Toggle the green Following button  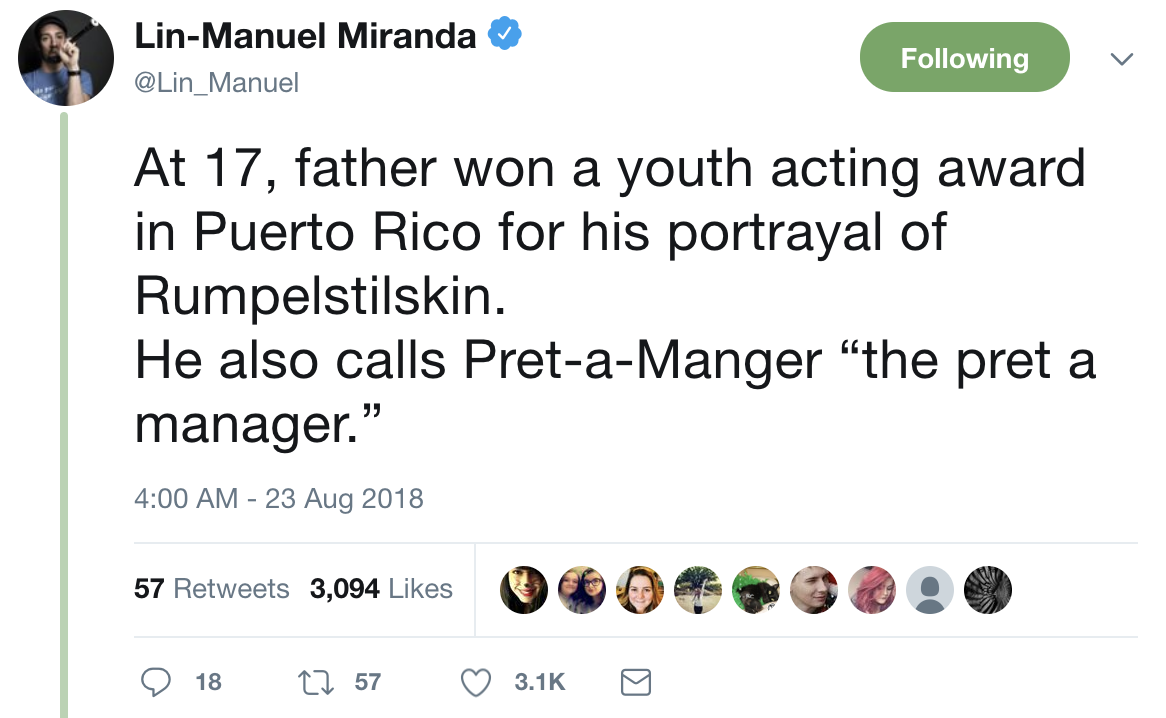tap(964, 58)
